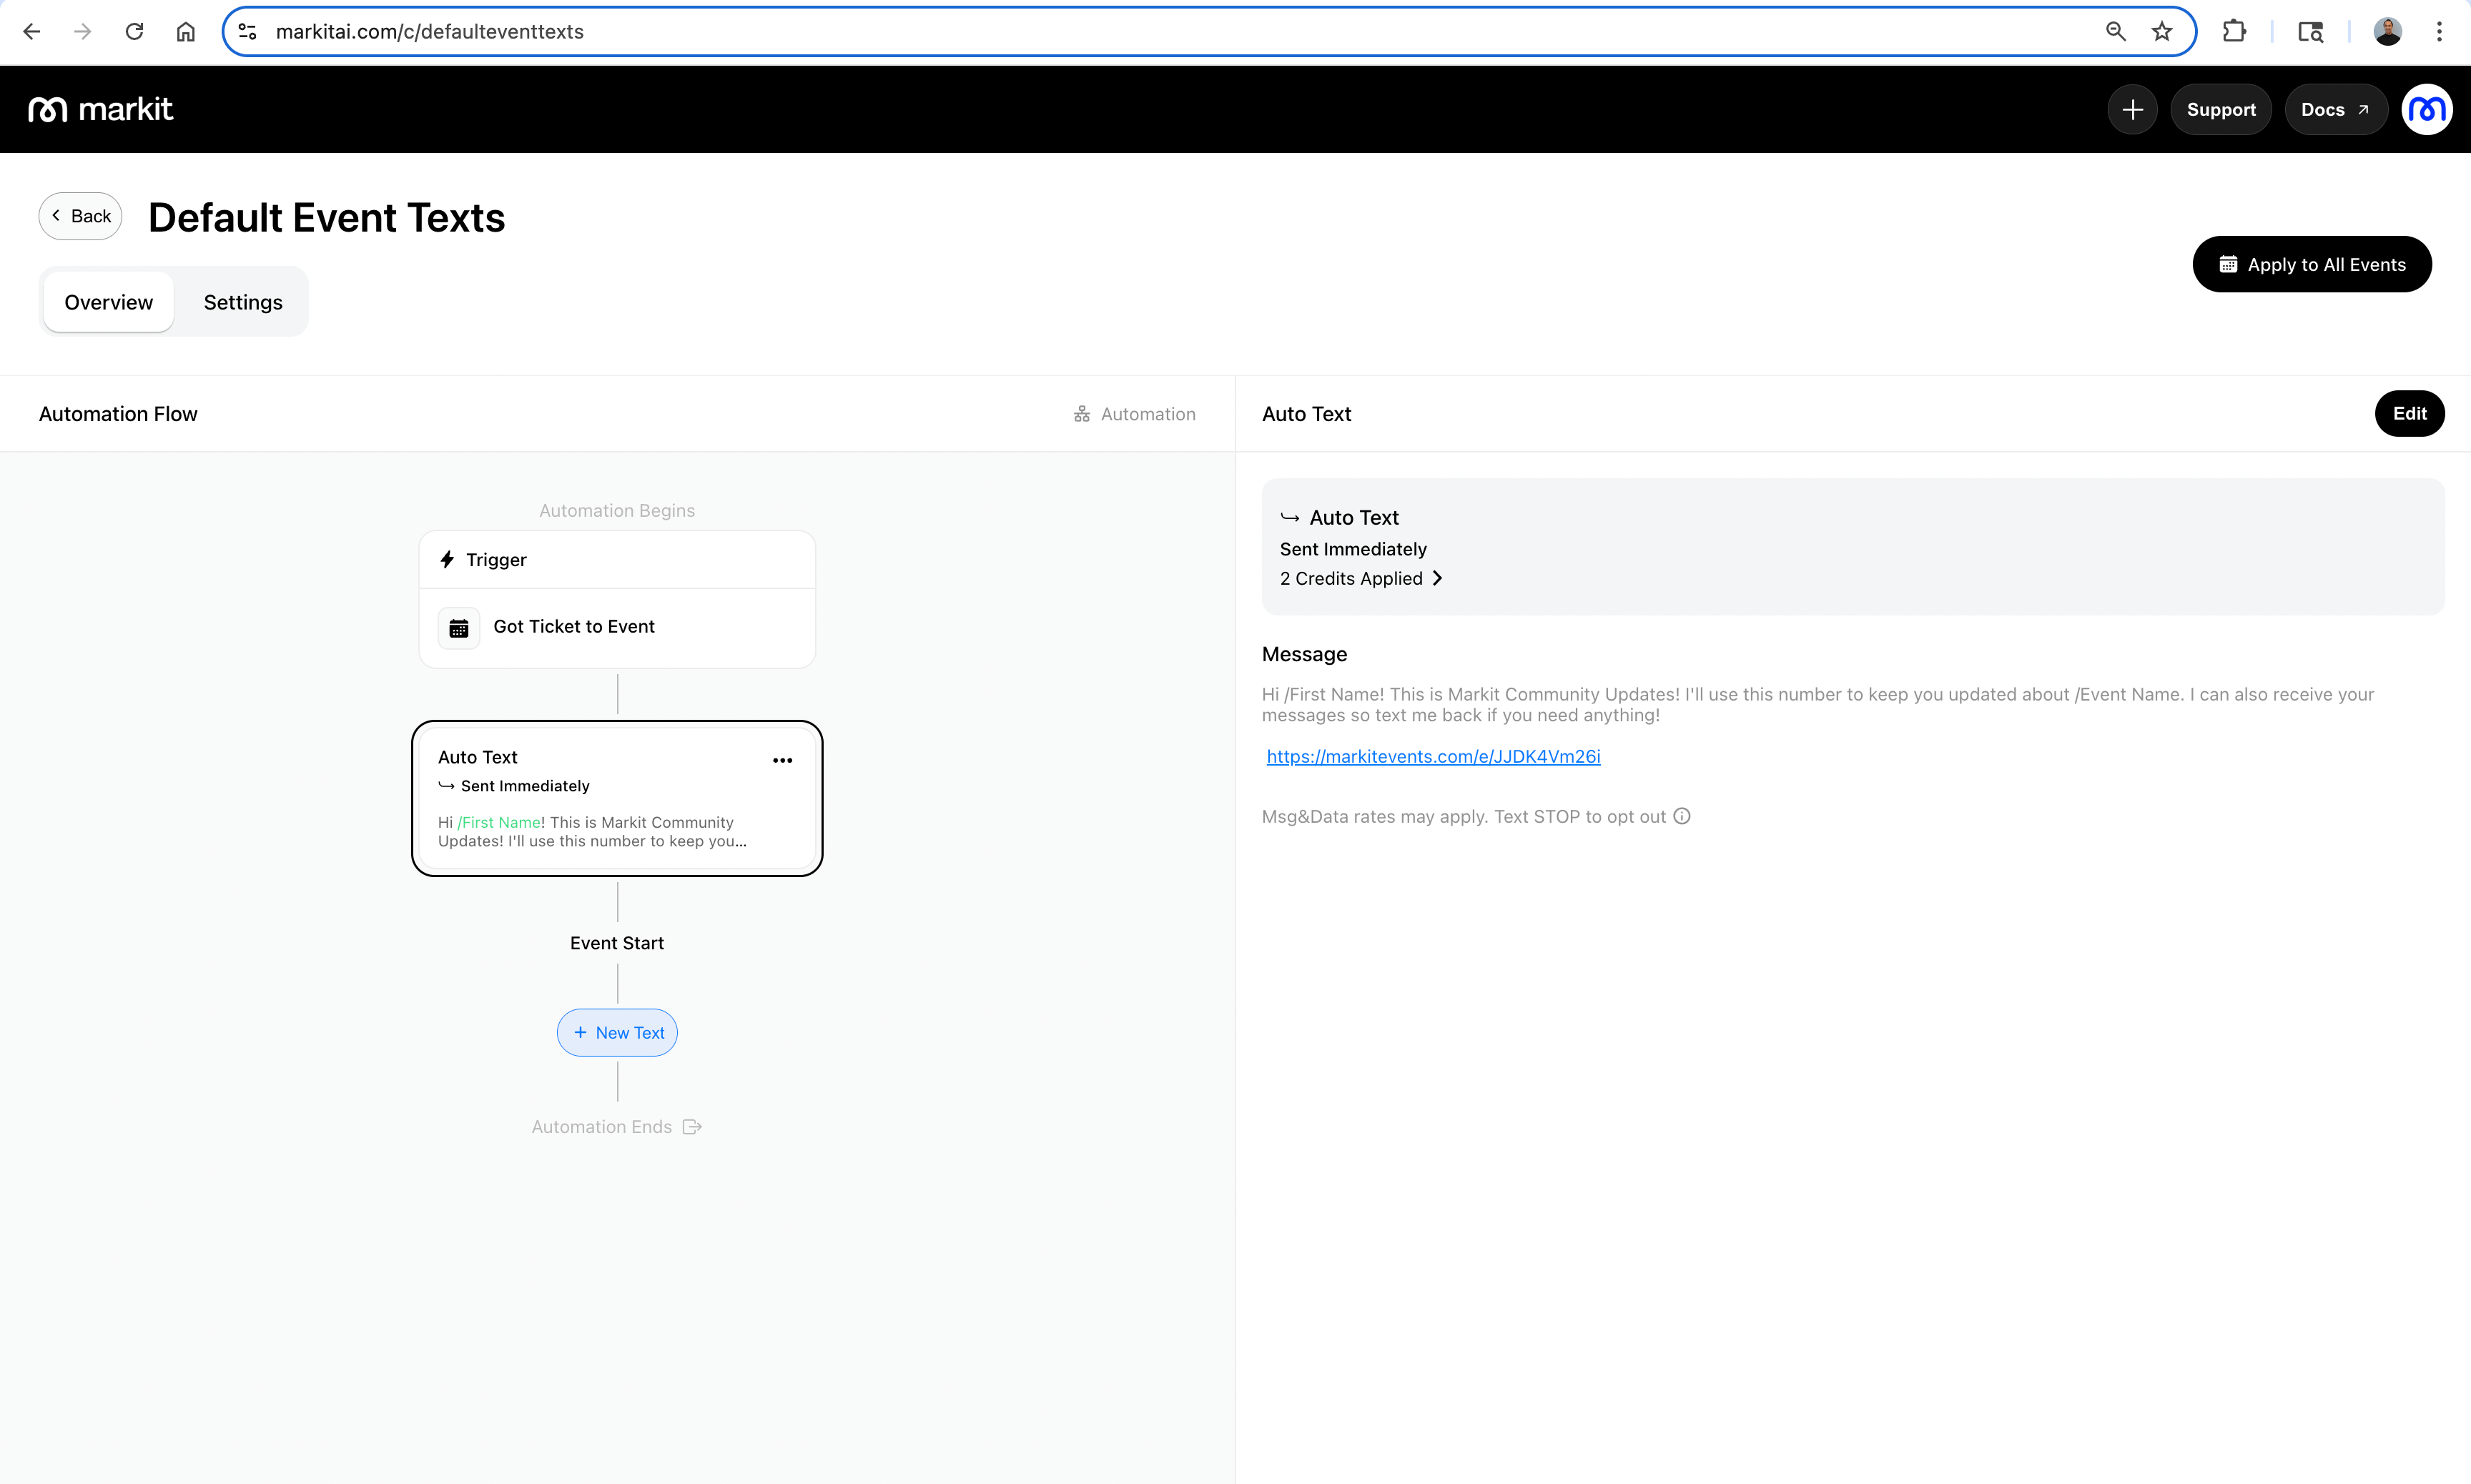Viewport: 2471px width, 1484px height.
Task: Open zoom magnifier icon in address bar
Action: [x=2115, y=32]
